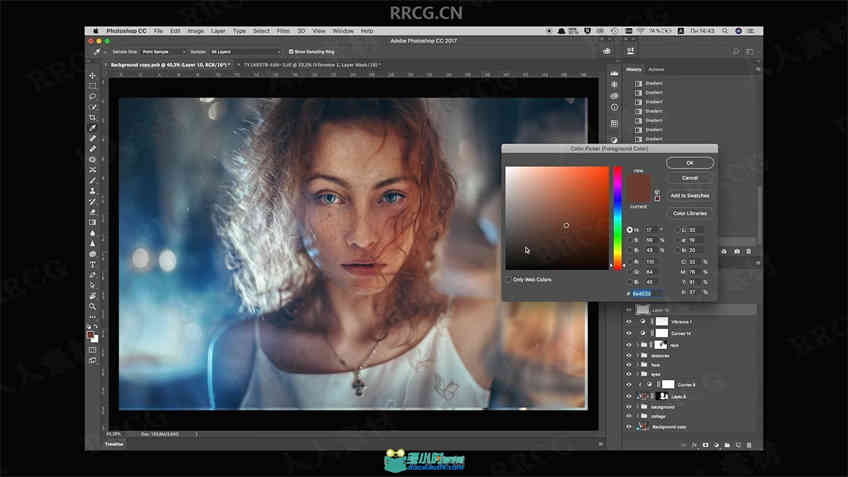Open the Window menu
848x477 pixels.
coord(343,31)
